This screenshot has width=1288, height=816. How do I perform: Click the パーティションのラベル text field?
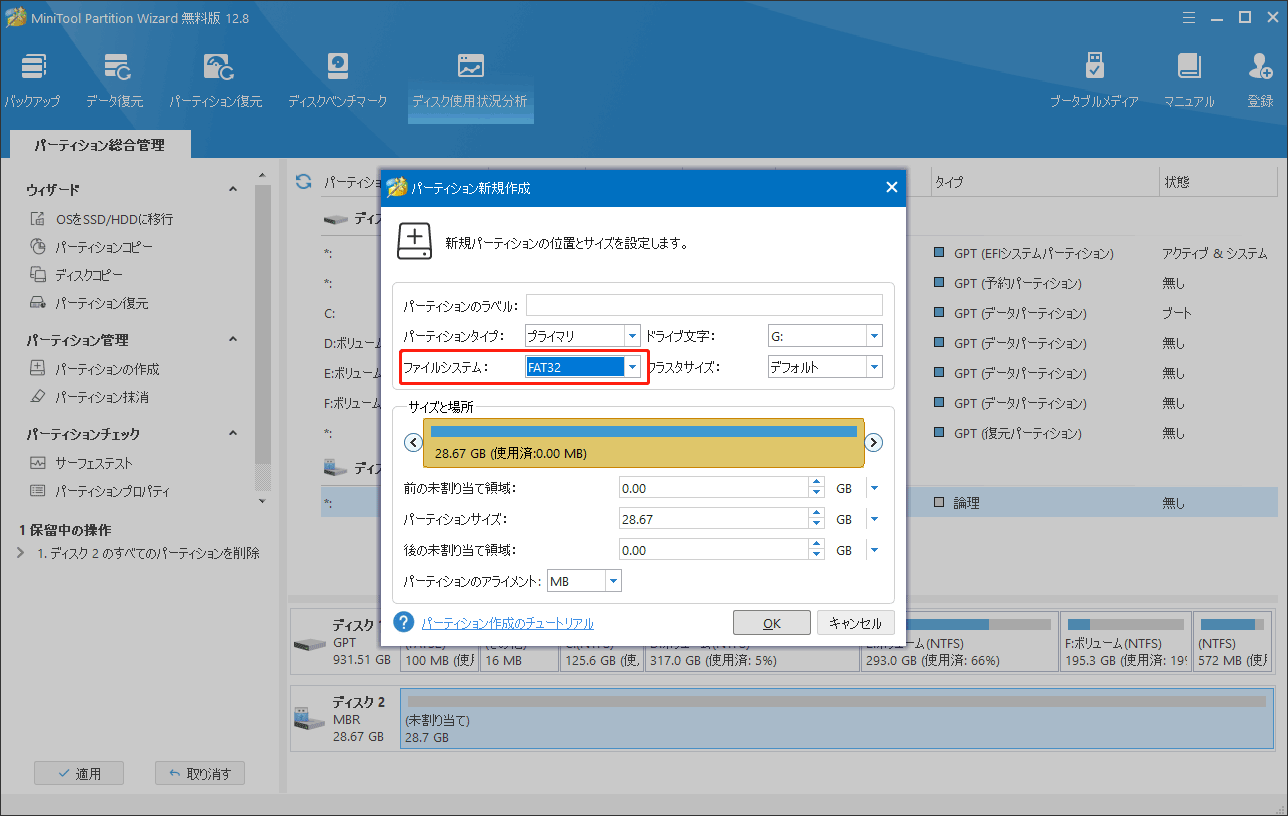(704, 305)
